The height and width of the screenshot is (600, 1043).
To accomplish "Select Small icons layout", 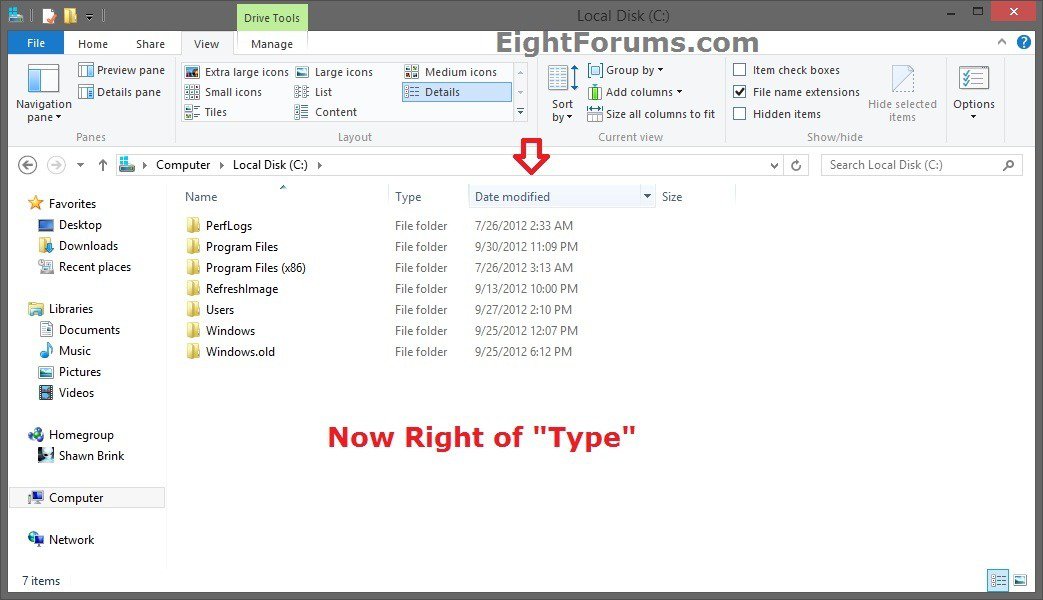I will tap(224, 92).
